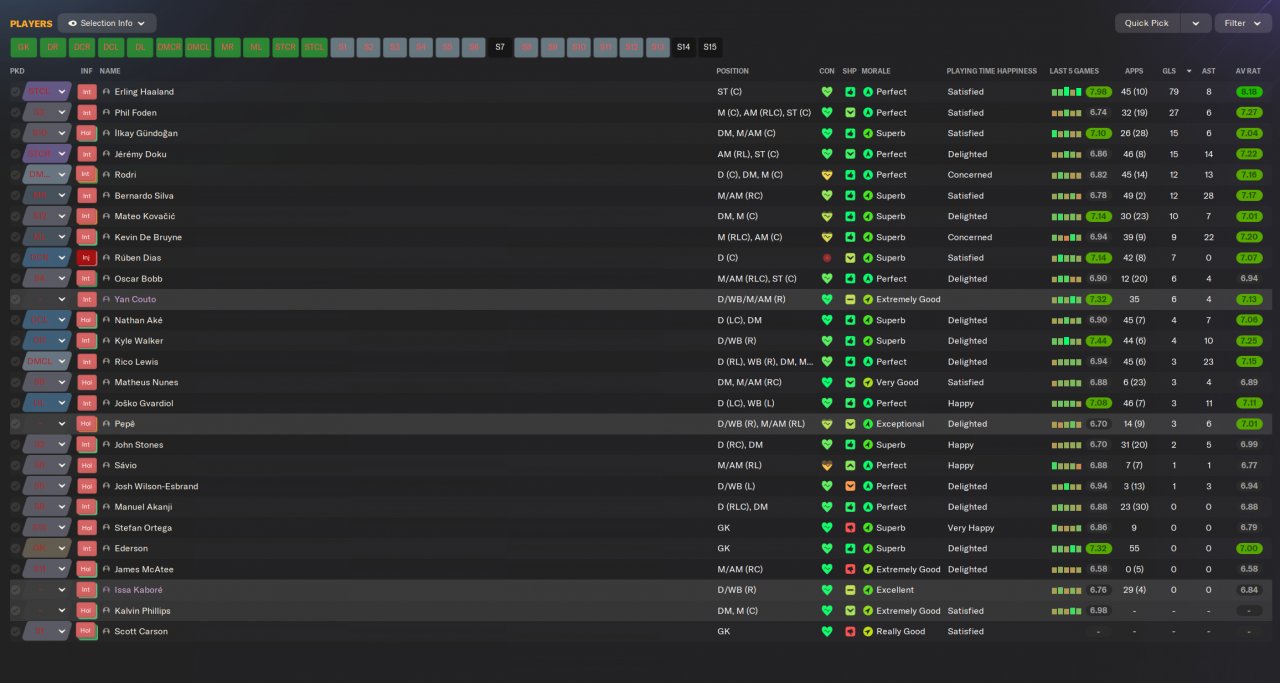Click Issa Kaboré's sharpness dash icon
The image size is (1280, 683).
[x=850, y=590]
